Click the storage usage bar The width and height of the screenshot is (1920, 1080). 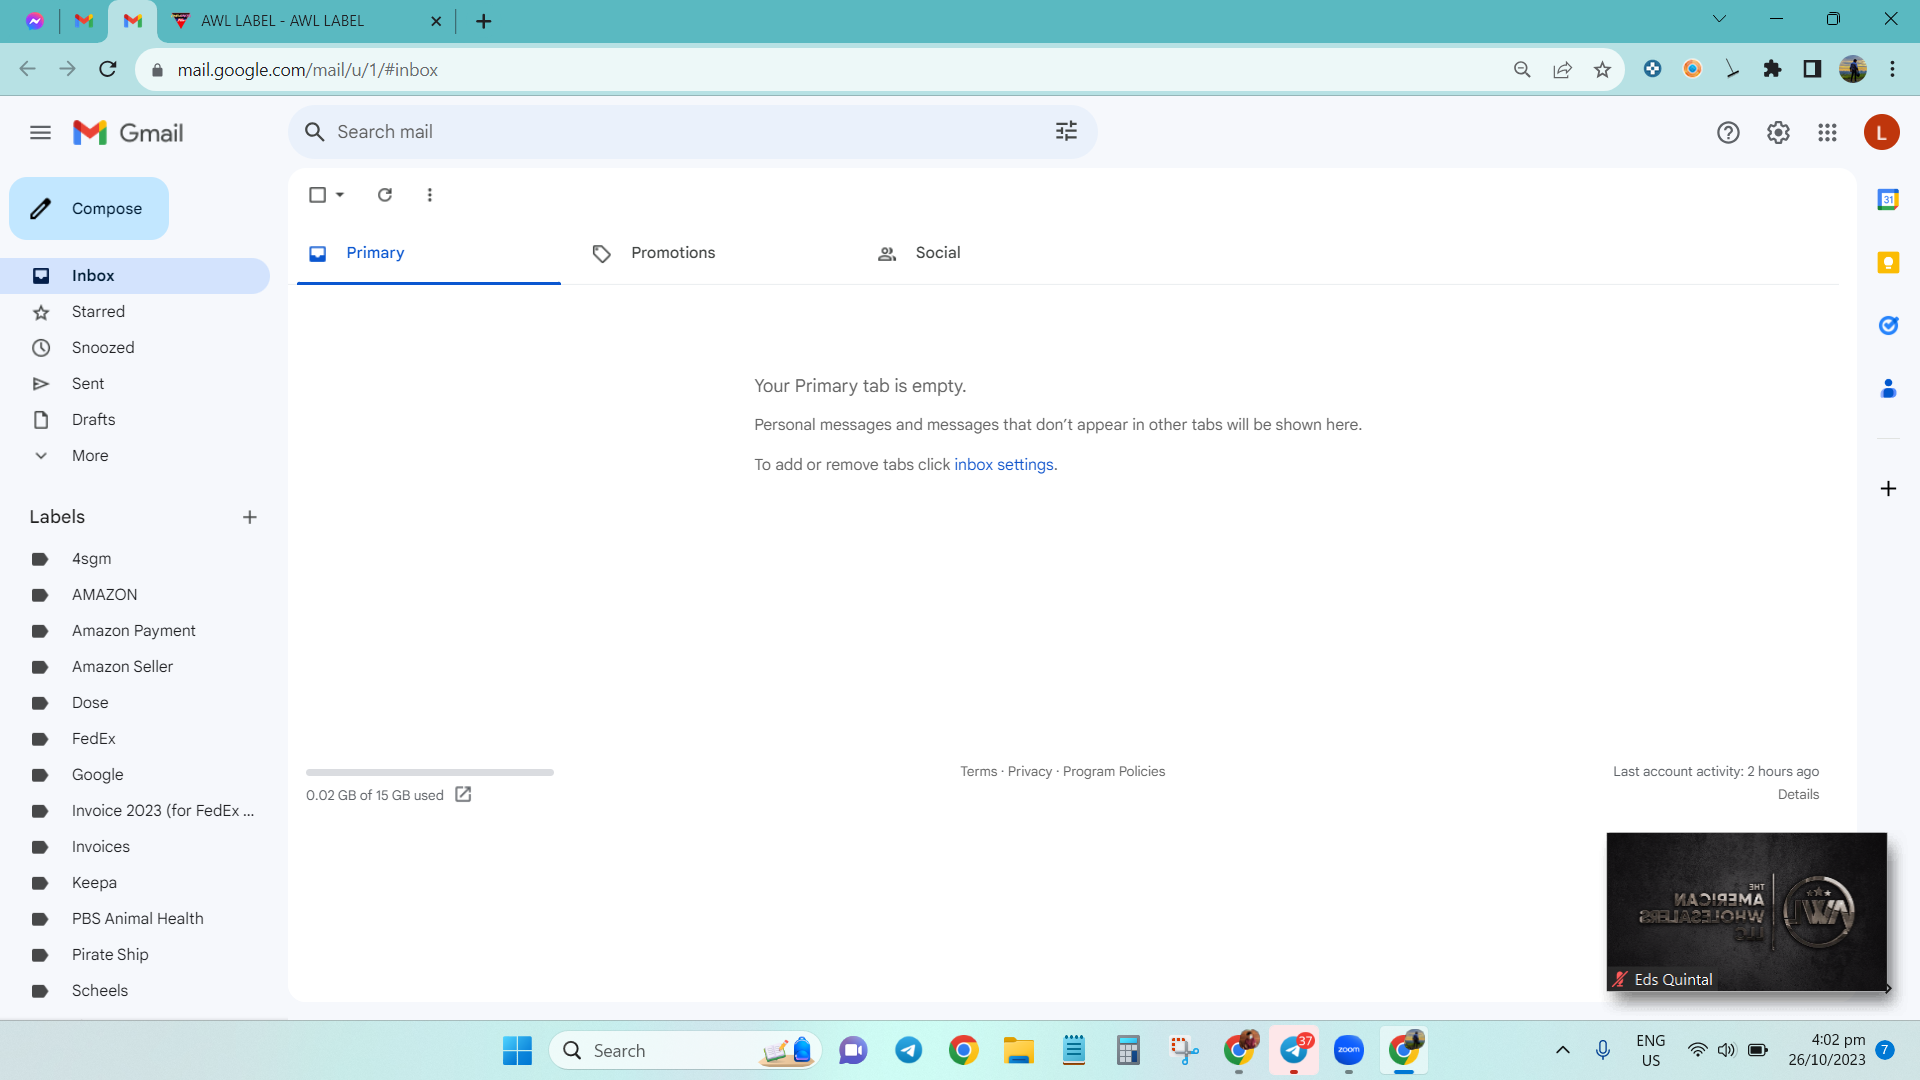pyautogui.click(x=430, y=773)
